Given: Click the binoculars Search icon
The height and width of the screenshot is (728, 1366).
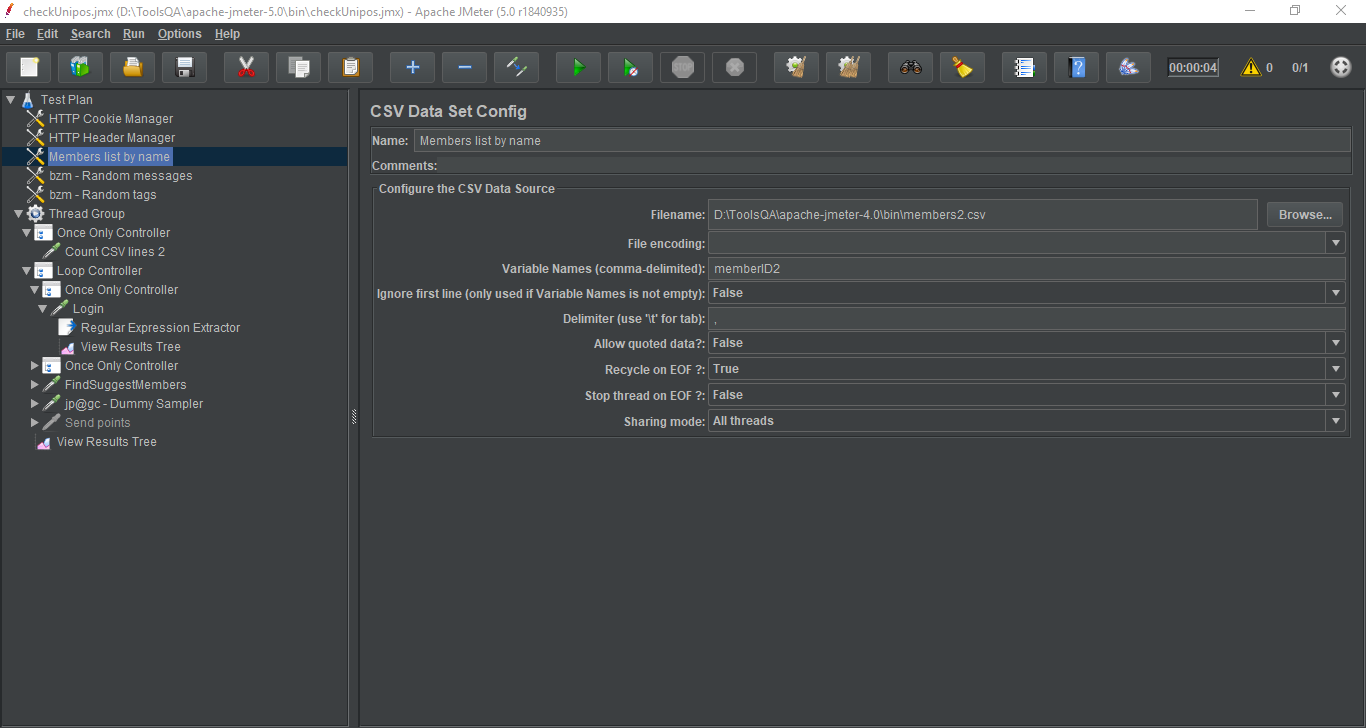Looking at the screenshot, I should click(x=910, y=67).
